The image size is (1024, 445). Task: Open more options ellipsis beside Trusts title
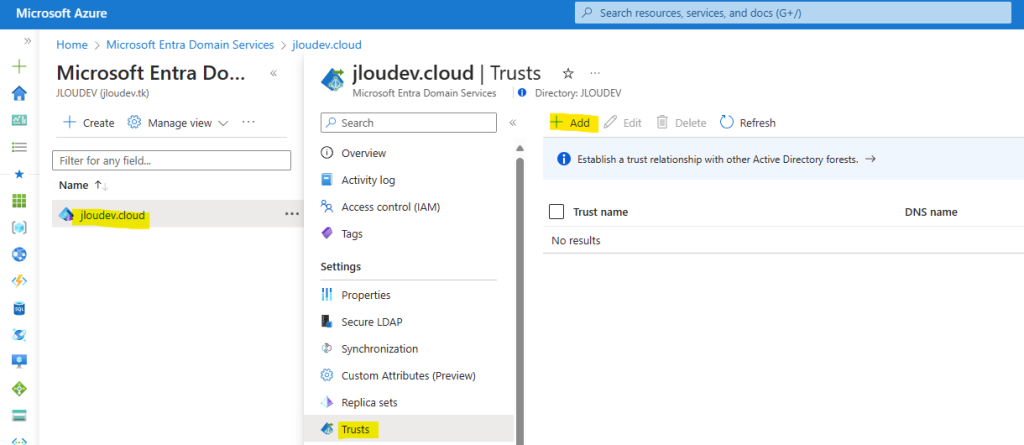[x=594, y=73]
